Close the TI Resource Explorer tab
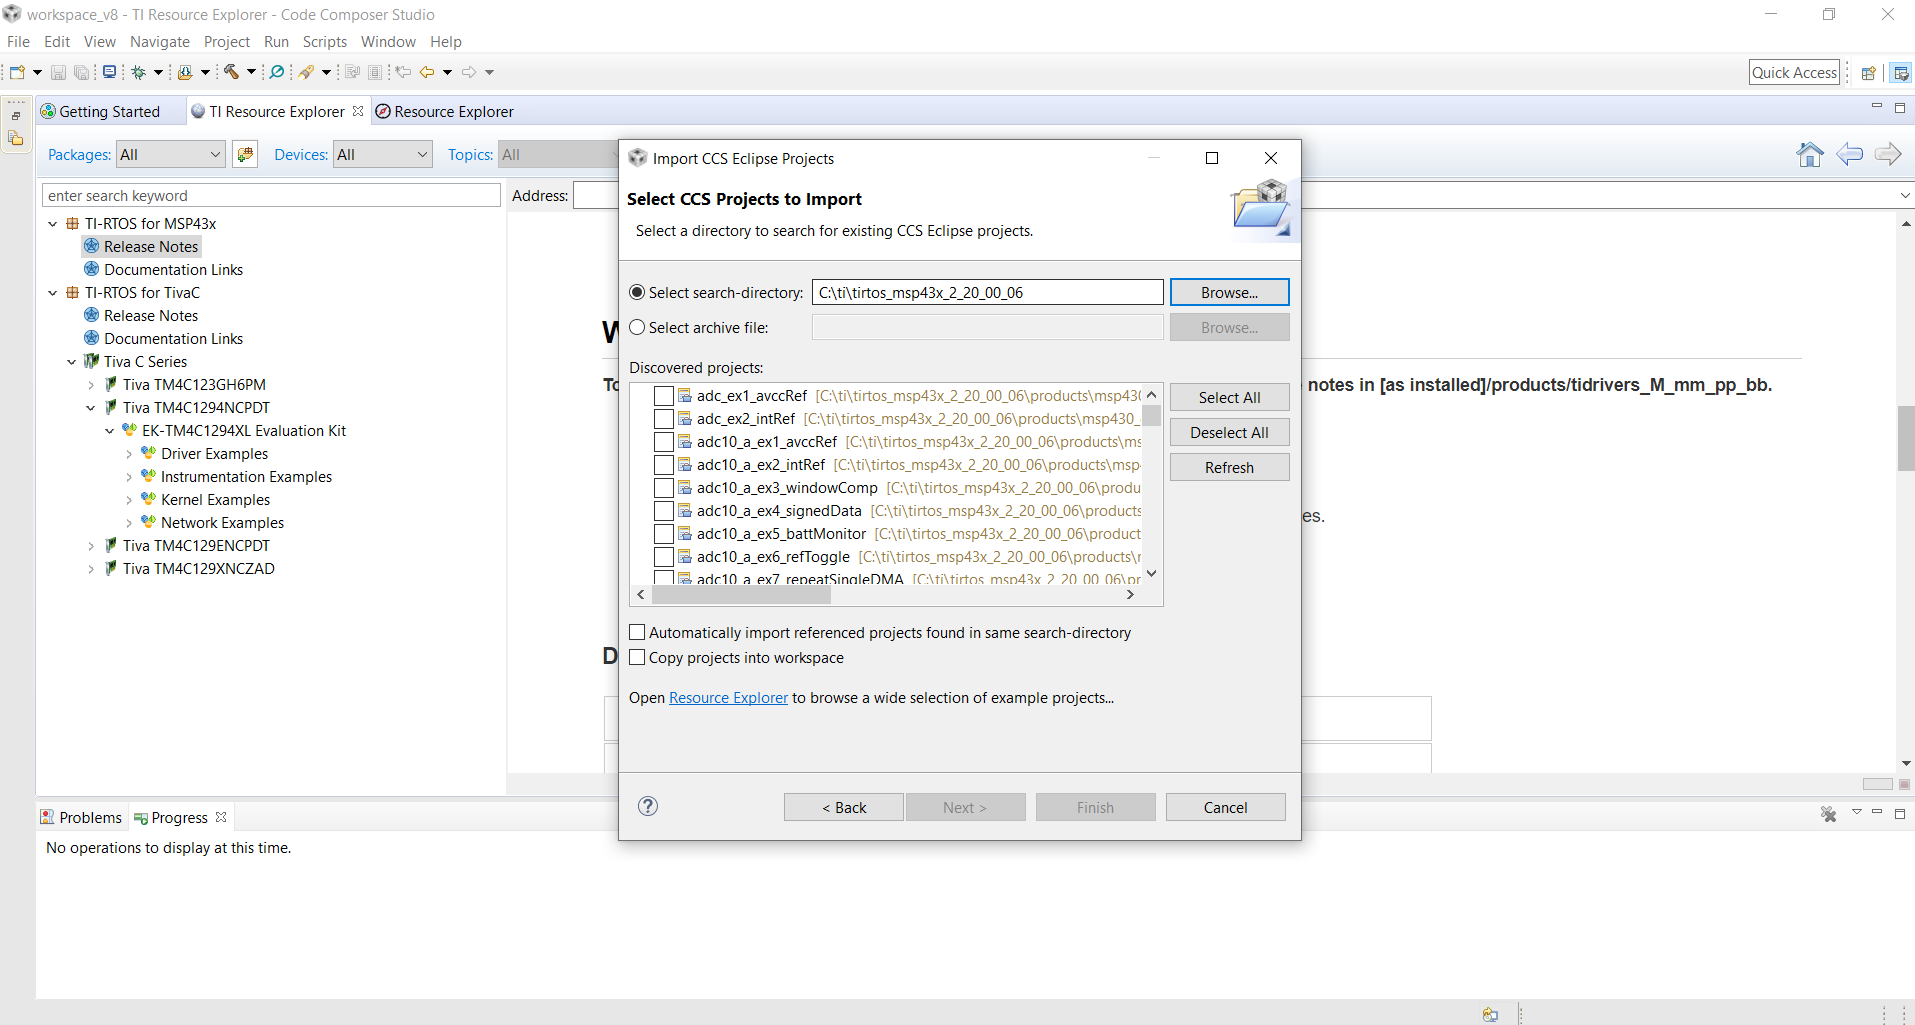The width and height of the screenshot is (1915, 1025). 358,111
